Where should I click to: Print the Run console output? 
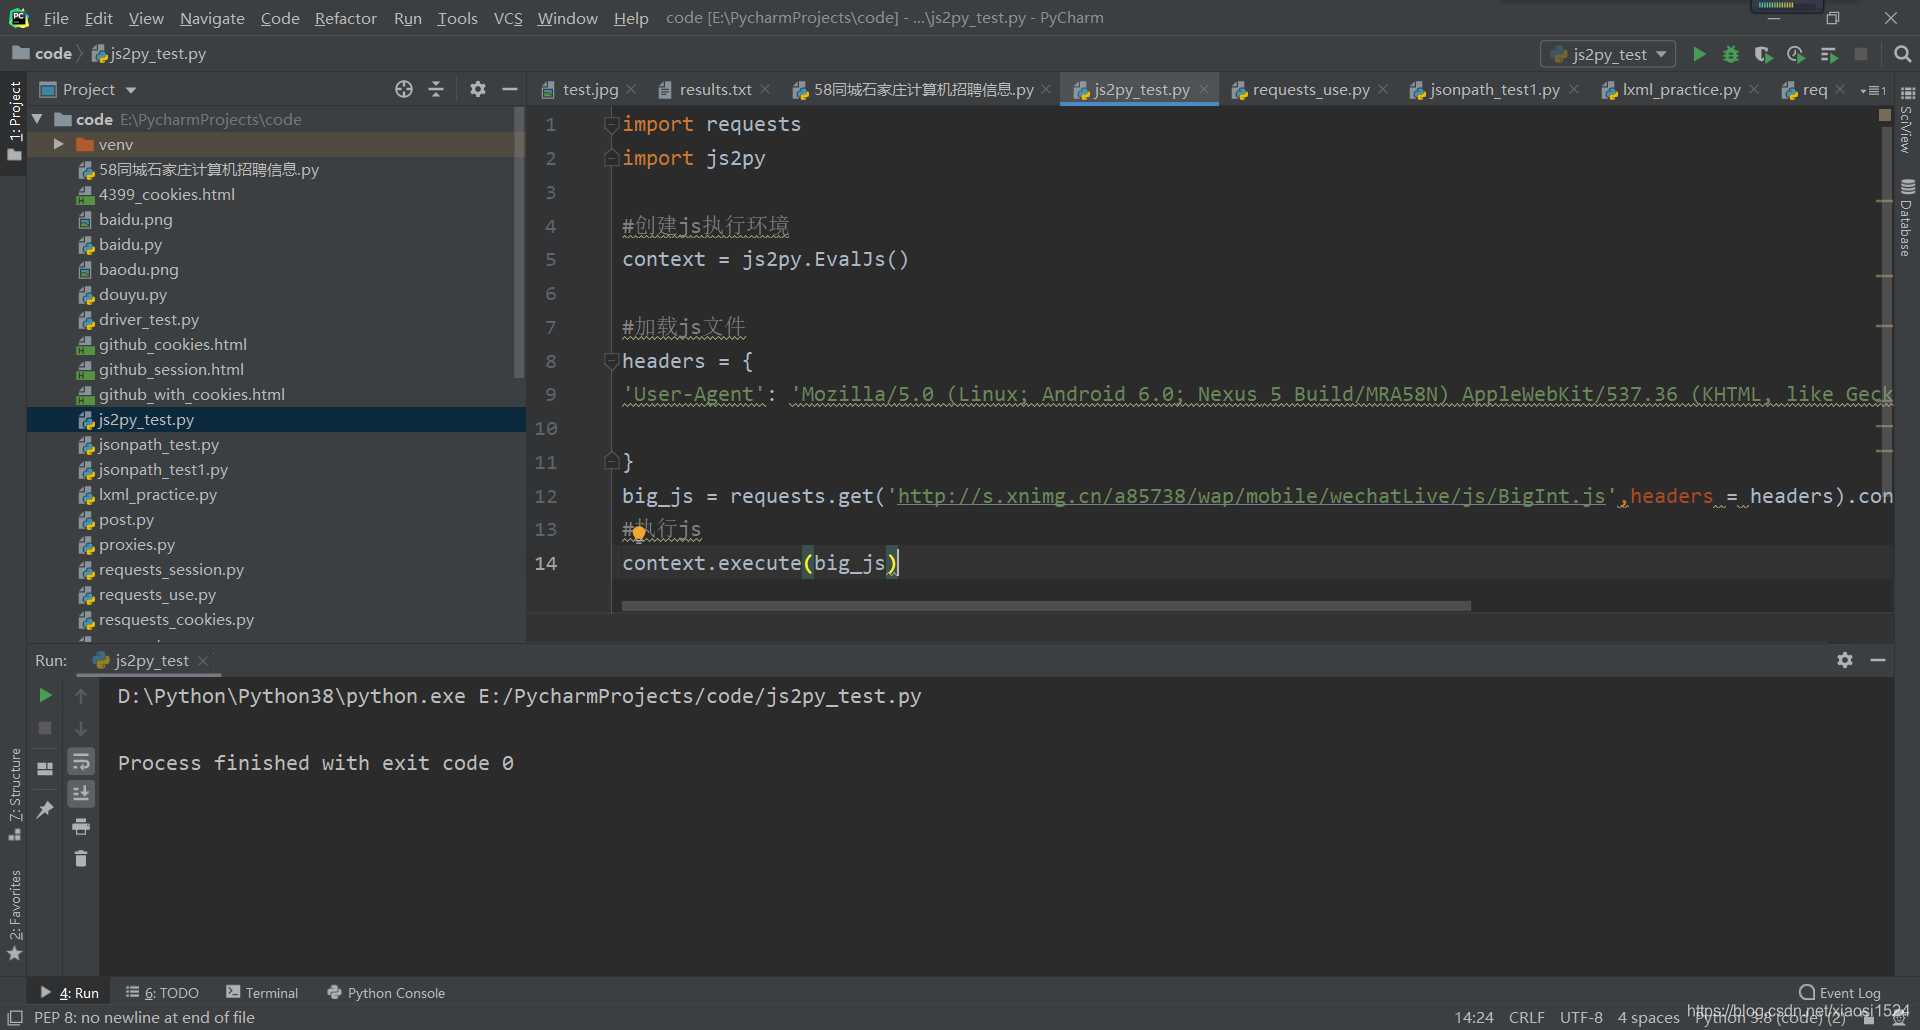pos(81,826)
